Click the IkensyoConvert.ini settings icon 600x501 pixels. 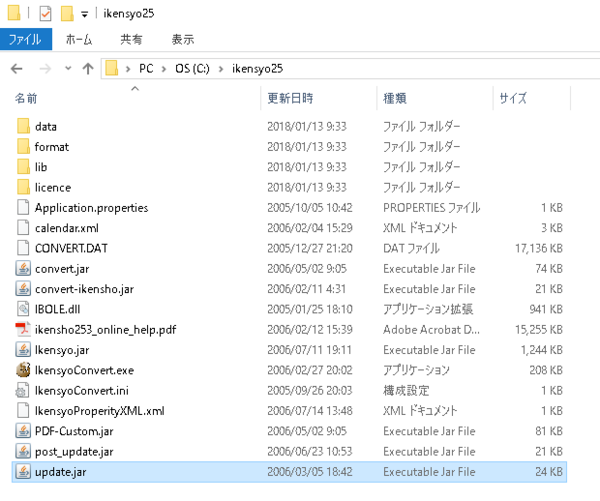22,390
